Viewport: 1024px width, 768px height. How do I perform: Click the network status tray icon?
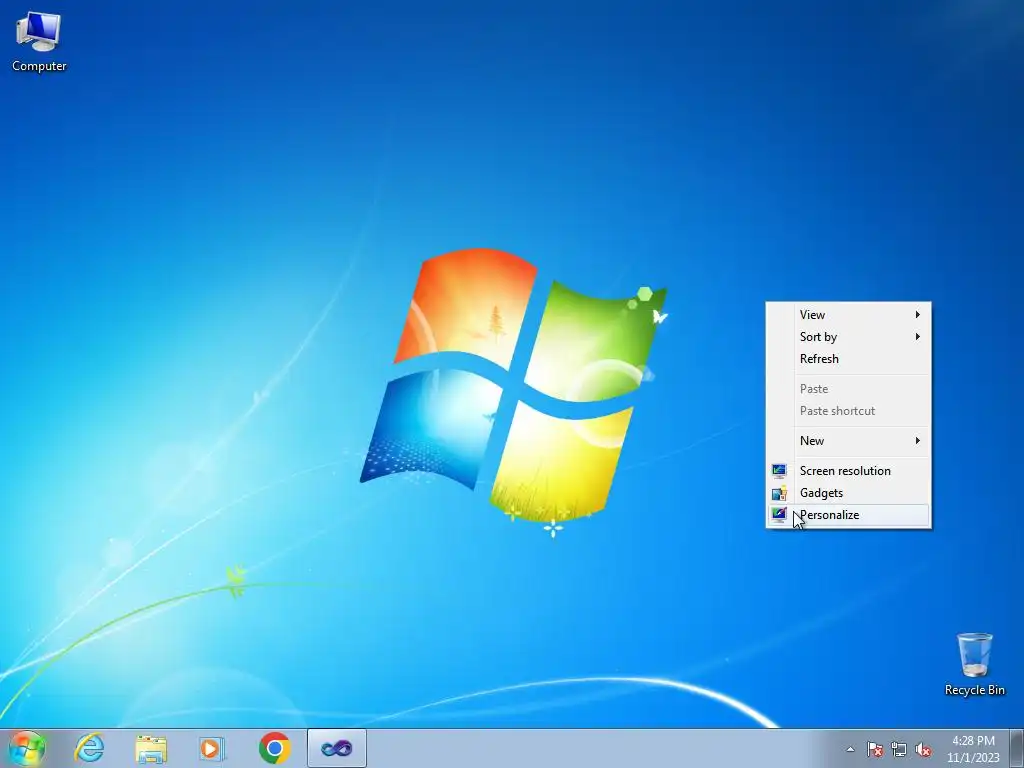(x=899, y=749)
